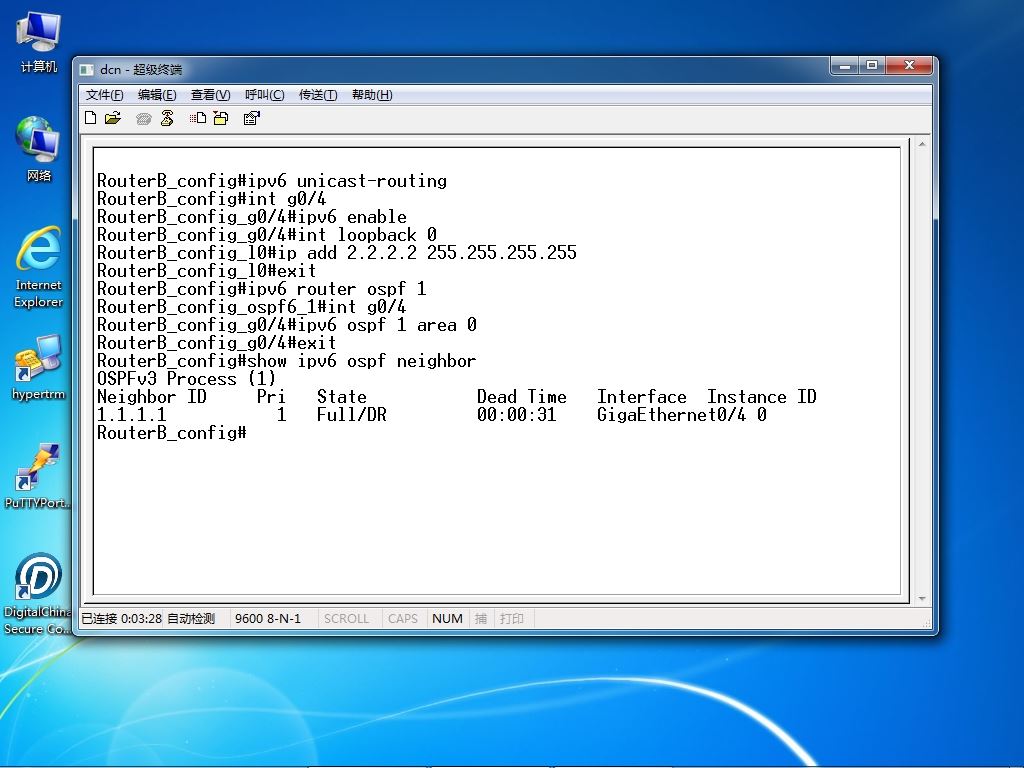1024x768 pixels.
Task: Click the SCROLL status indicator
Action: 346,618
